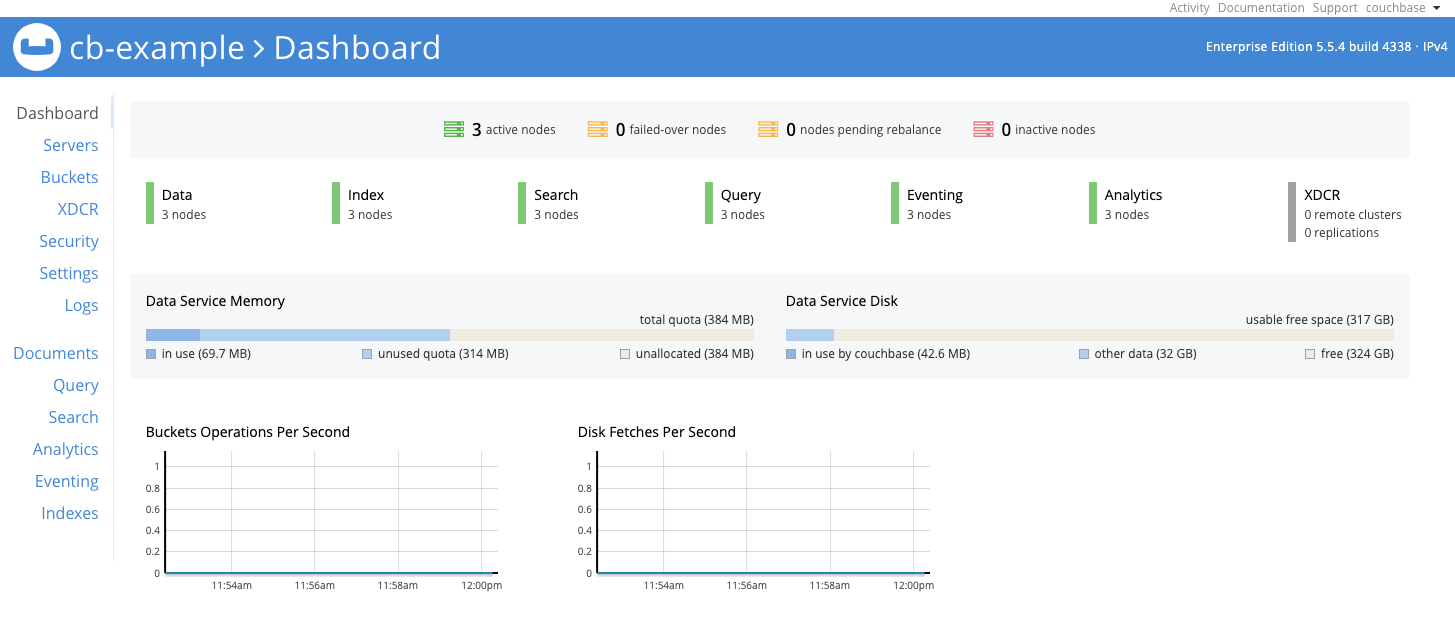
Task: Open the Support link
Action: (1335, 8)
